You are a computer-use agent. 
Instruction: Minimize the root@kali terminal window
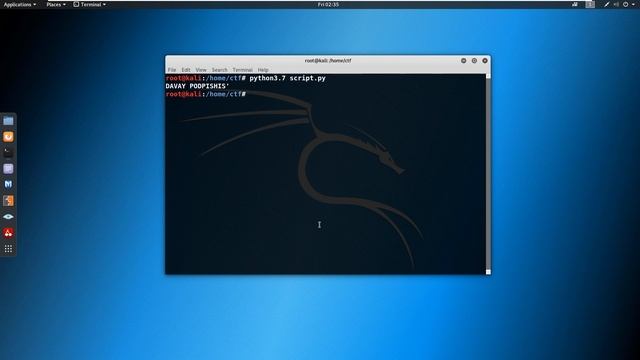click(463, 60)
